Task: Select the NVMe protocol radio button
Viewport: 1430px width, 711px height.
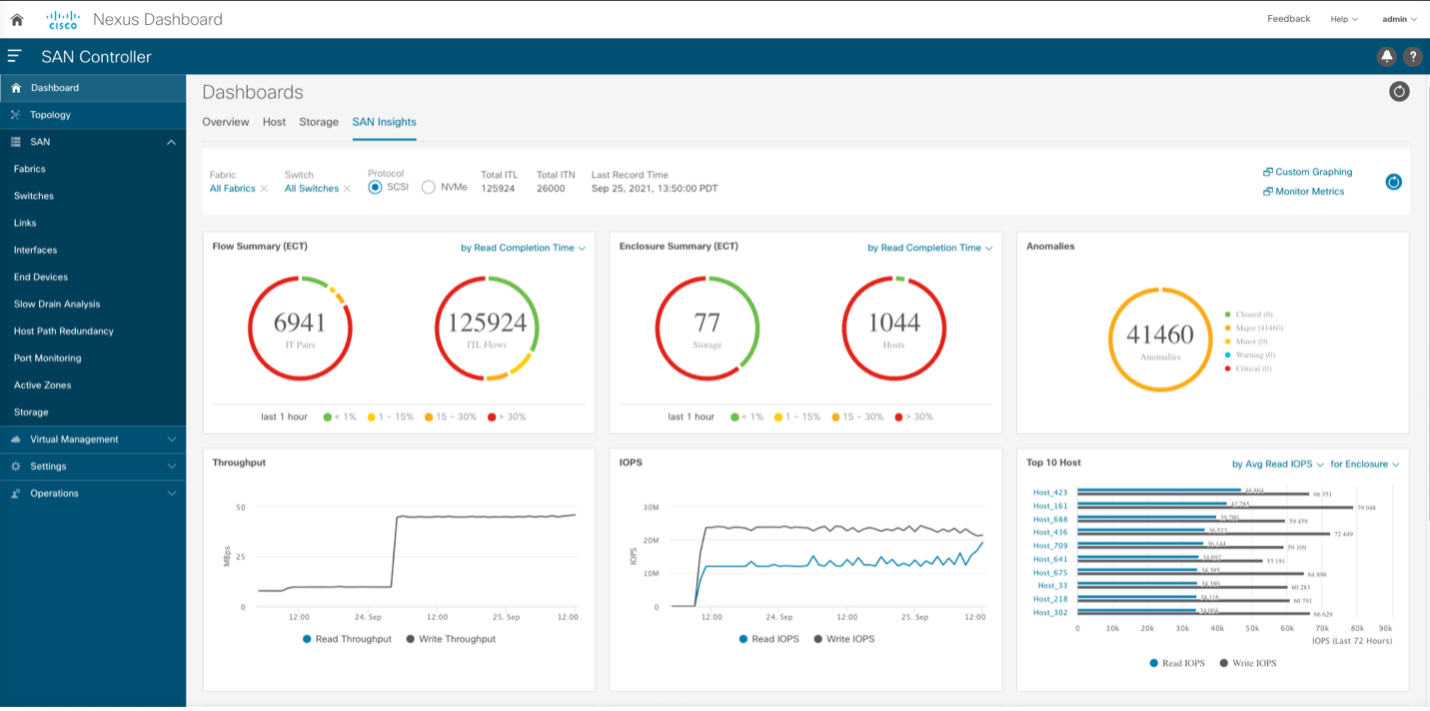Action: (x=428, y=187)
